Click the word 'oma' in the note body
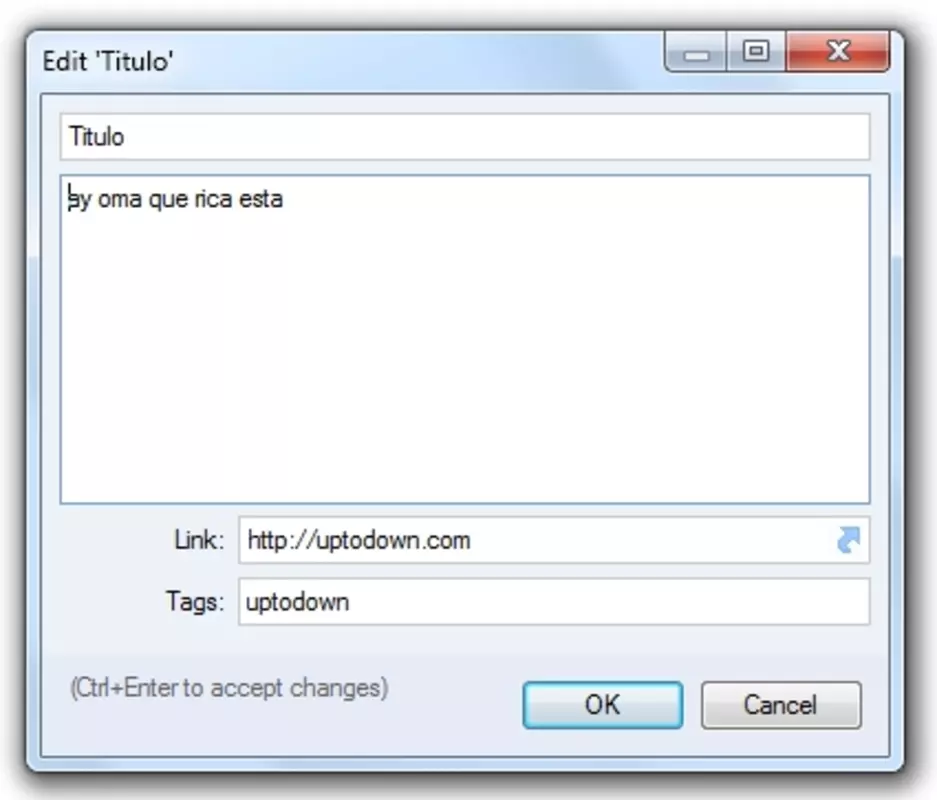This screenshot has width=937, height=800. [120, 199]
